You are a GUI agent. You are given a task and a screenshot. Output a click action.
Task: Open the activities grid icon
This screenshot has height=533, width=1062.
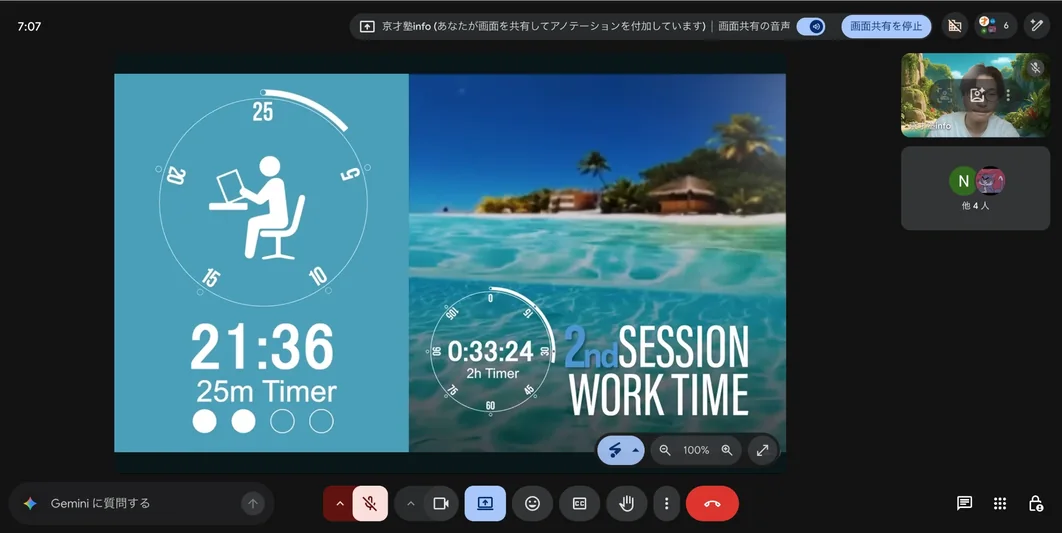(x=1000, y=503)
